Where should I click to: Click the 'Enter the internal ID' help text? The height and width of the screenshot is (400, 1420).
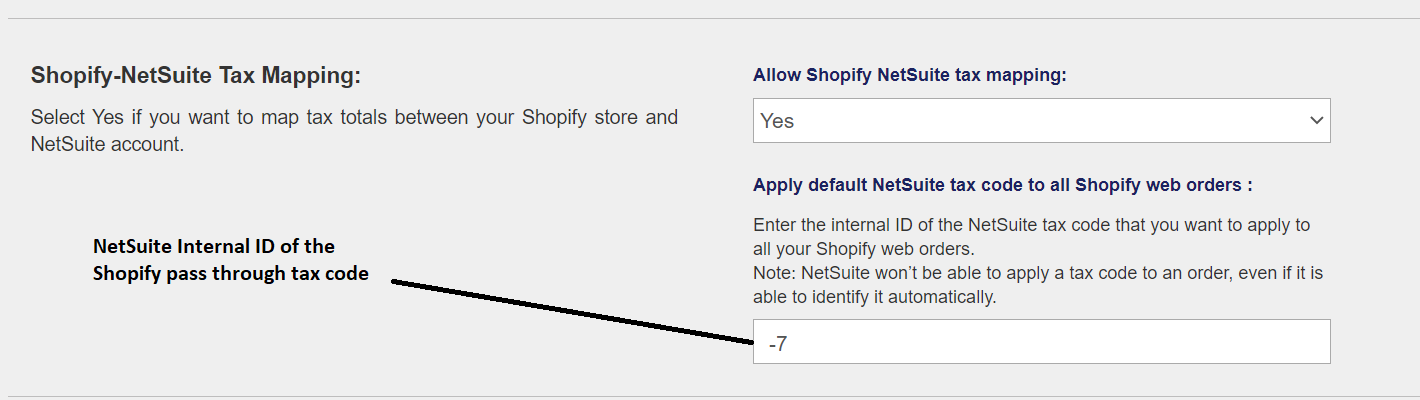pos(1031,225)
